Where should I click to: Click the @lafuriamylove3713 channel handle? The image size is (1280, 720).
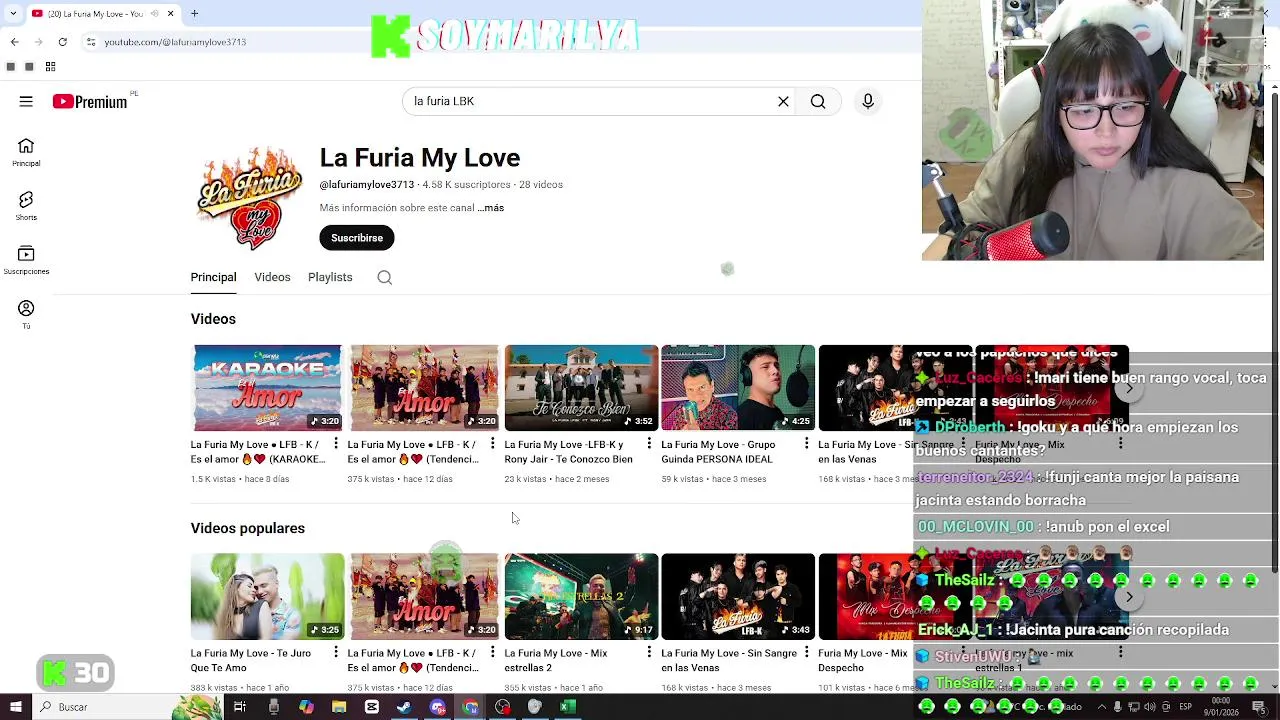(x=367, y=185)
